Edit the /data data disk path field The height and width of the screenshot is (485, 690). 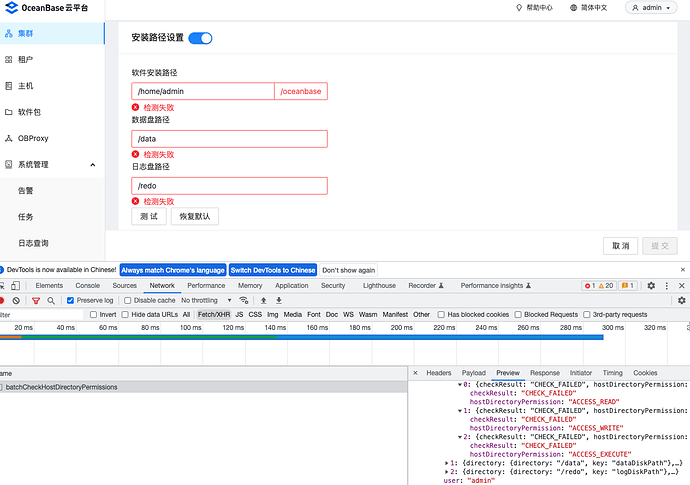(x=229, y=139)
